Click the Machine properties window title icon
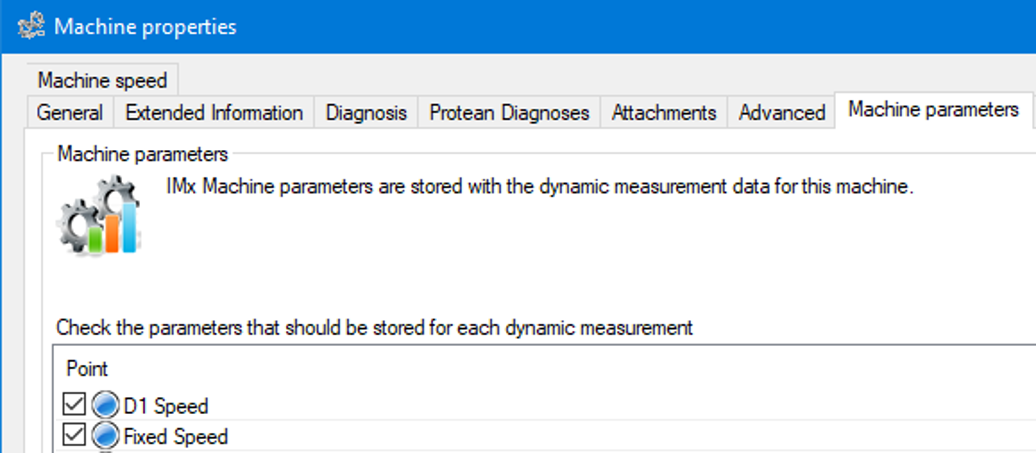1036x453 pixels. pyautogui.click(x=31, y=26)
